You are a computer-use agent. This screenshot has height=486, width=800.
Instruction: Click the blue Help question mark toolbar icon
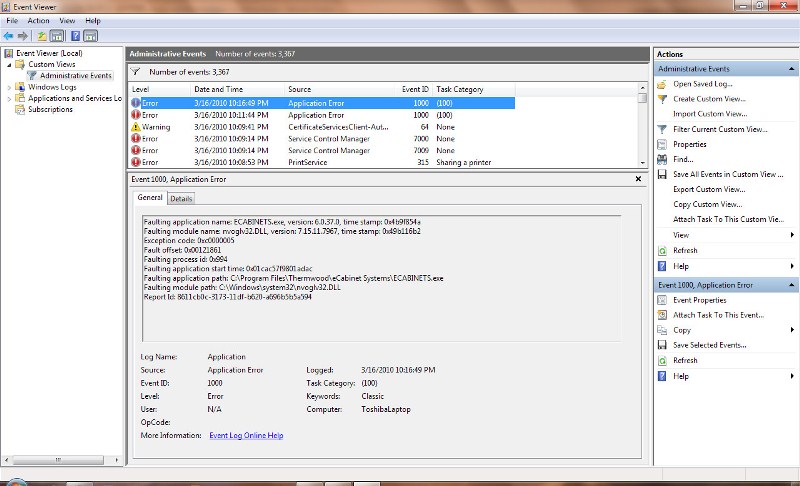[x=75, y=36]
